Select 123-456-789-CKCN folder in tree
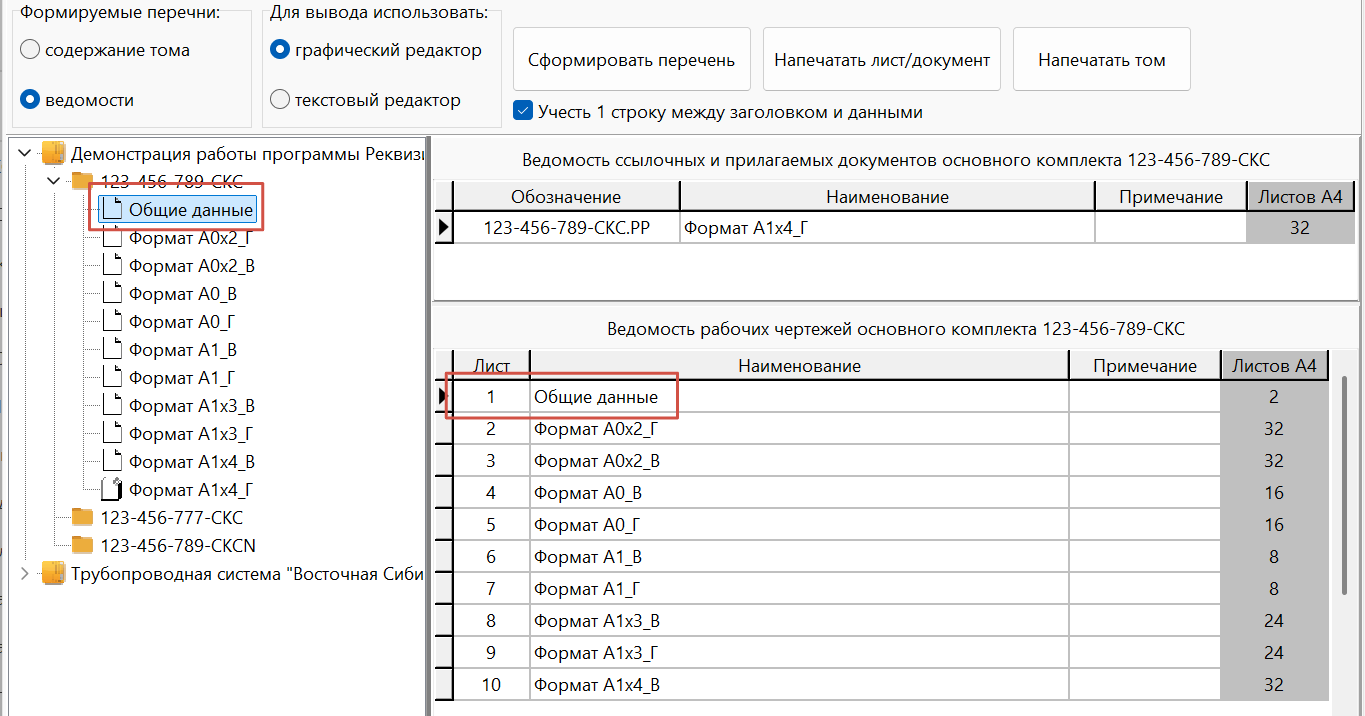 178,545
